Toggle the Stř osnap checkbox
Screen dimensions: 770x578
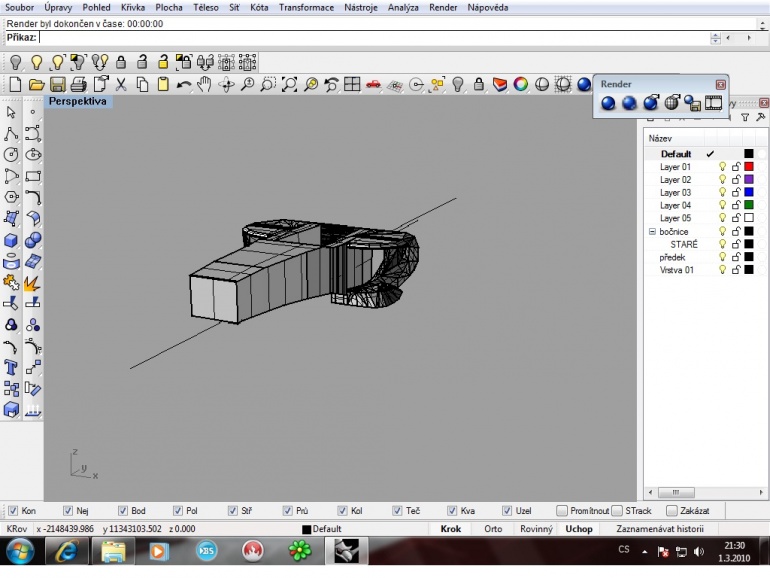233,511
